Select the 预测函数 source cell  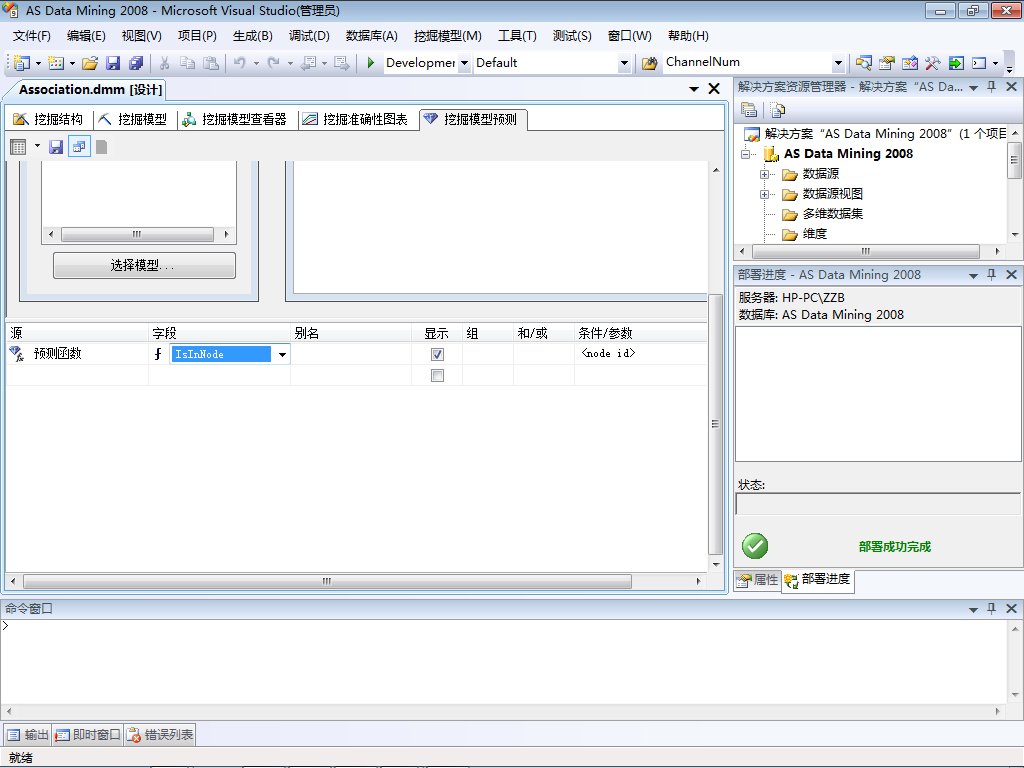click(77, 354)
